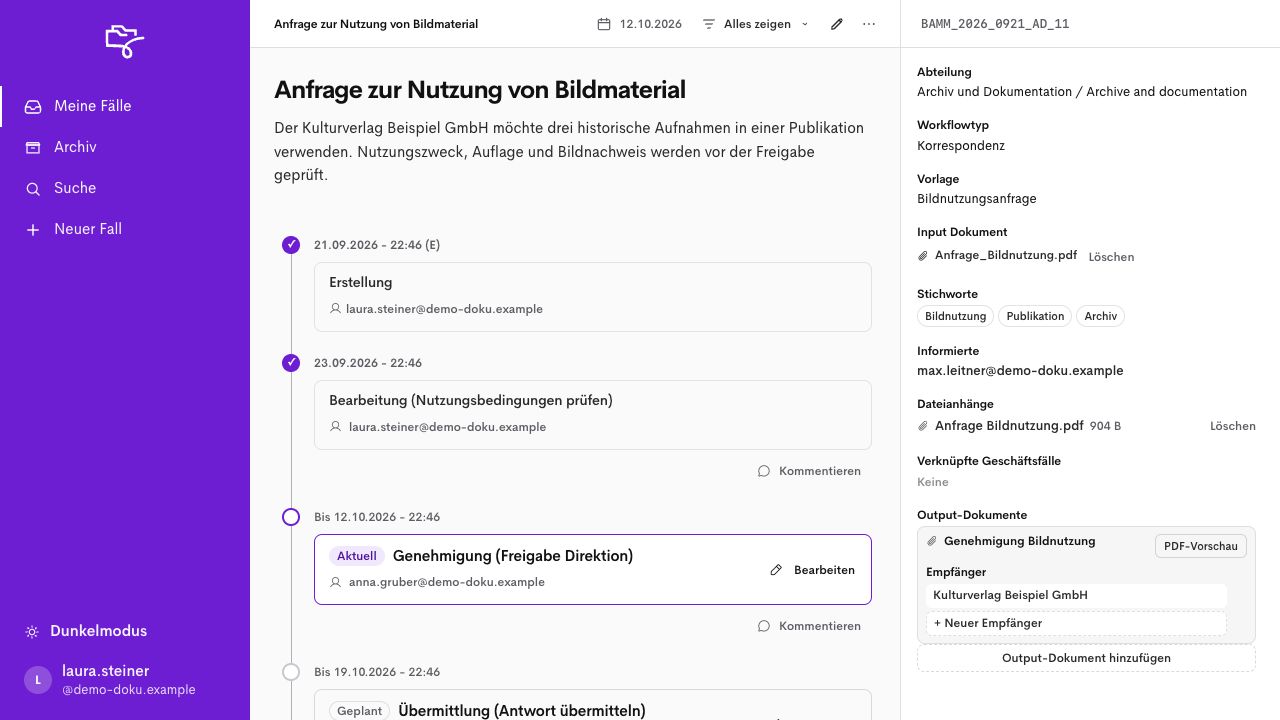The image size is (1280, 720).
Task: Open the Alles zeigen filter dropdown
Action: pyautogui.click(x=756, y=24)
